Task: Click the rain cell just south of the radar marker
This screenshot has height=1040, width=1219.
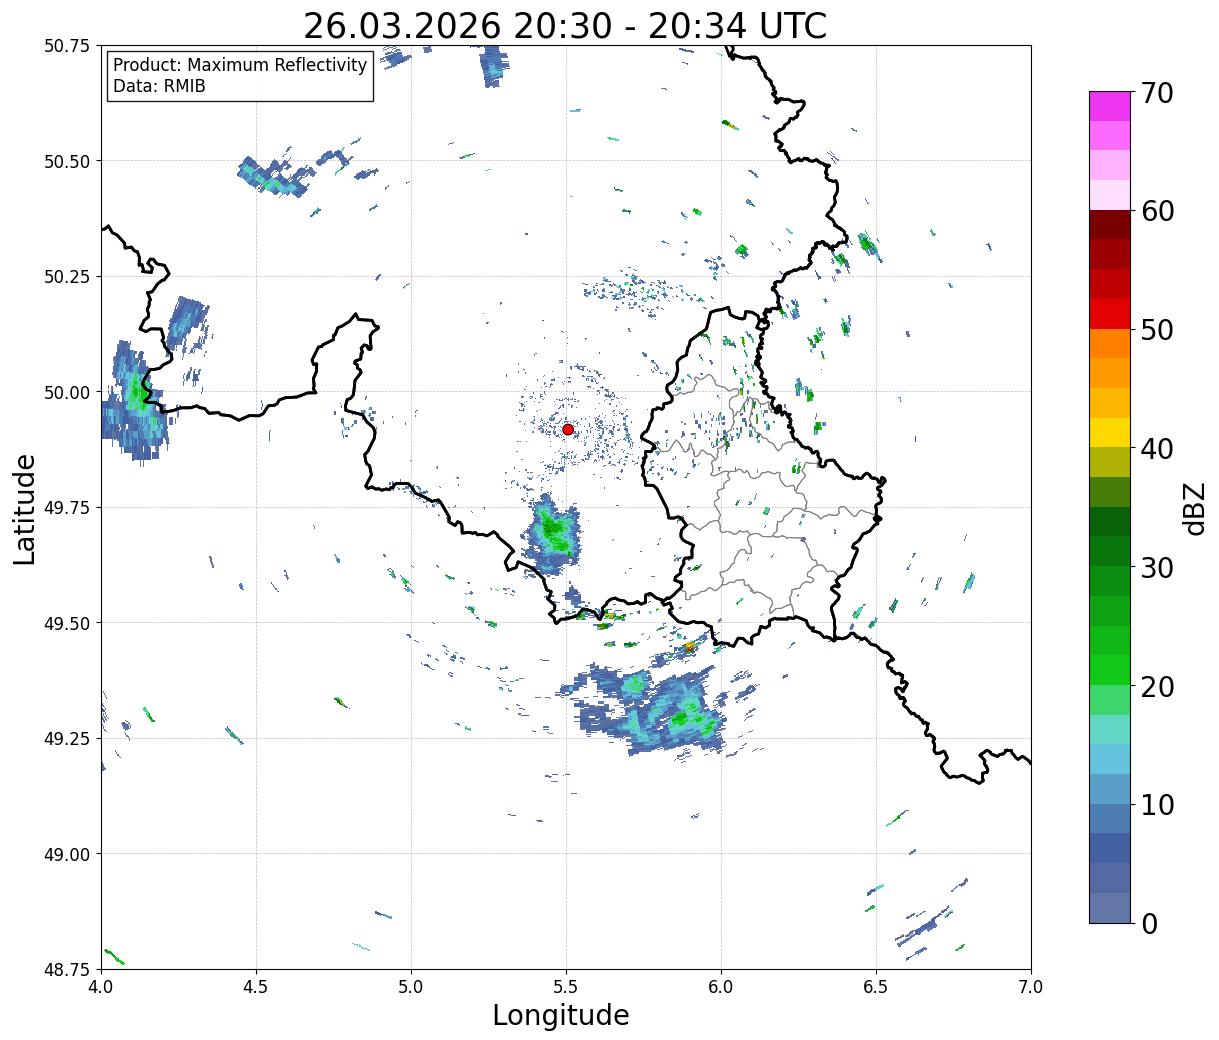Action: click(x=552, y=534)
